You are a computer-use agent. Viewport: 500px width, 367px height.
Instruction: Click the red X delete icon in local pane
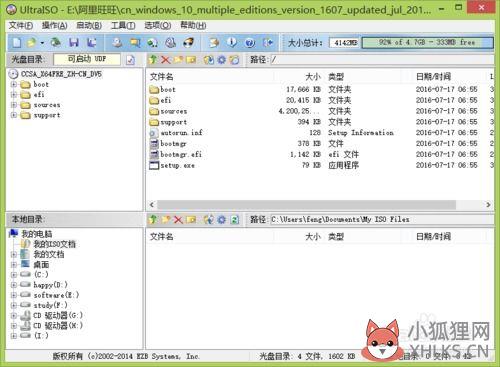178,219
